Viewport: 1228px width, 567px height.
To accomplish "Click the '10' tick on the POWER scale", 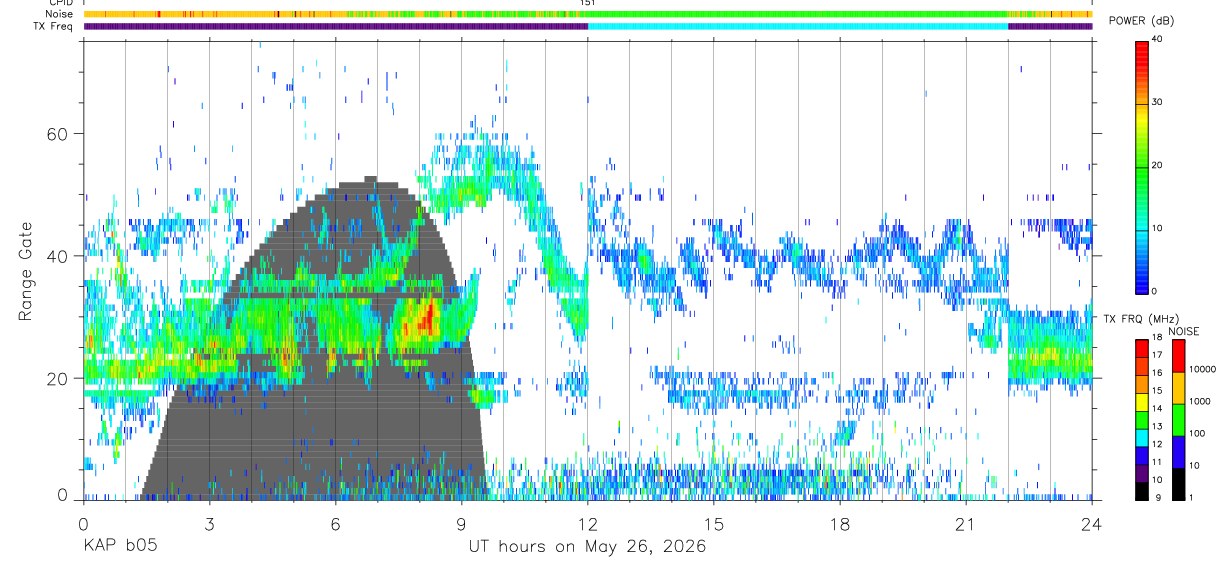I will click(1157, 228).
